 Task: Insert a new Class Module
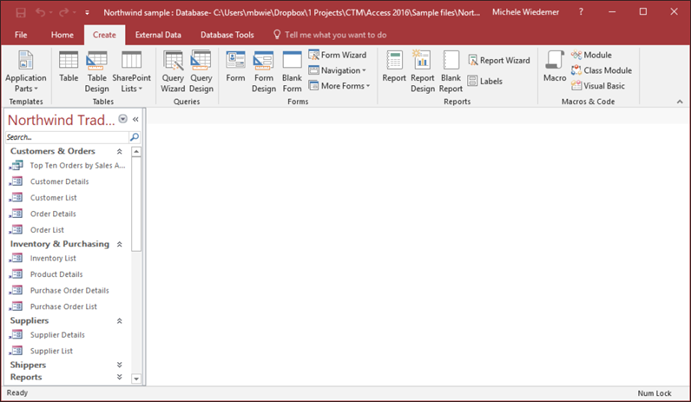[601, 71]
